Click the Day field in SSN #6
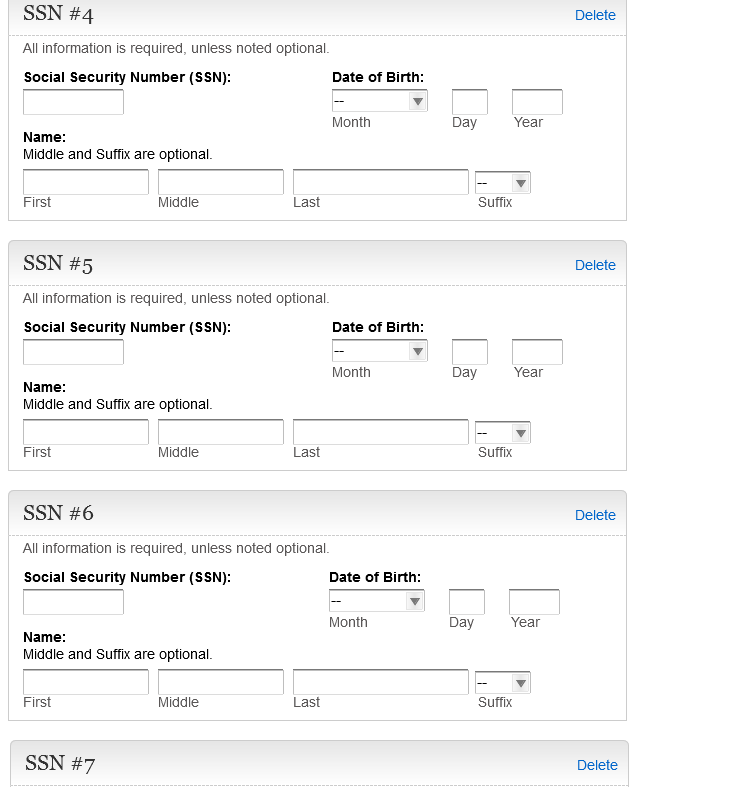The image size is (738, 787). (466, 602)
